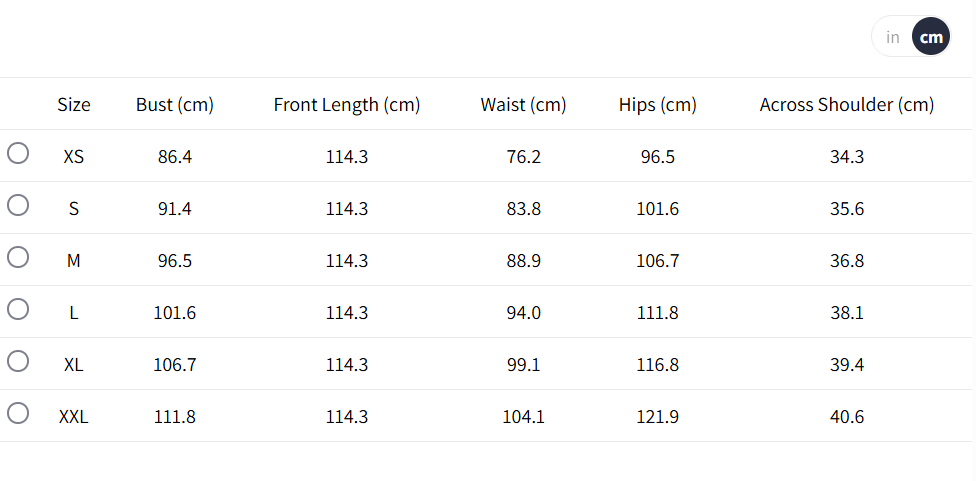The width and height of the screenshot is (976, 481).
Task: Click the Size column header
Action: point(74,104)
